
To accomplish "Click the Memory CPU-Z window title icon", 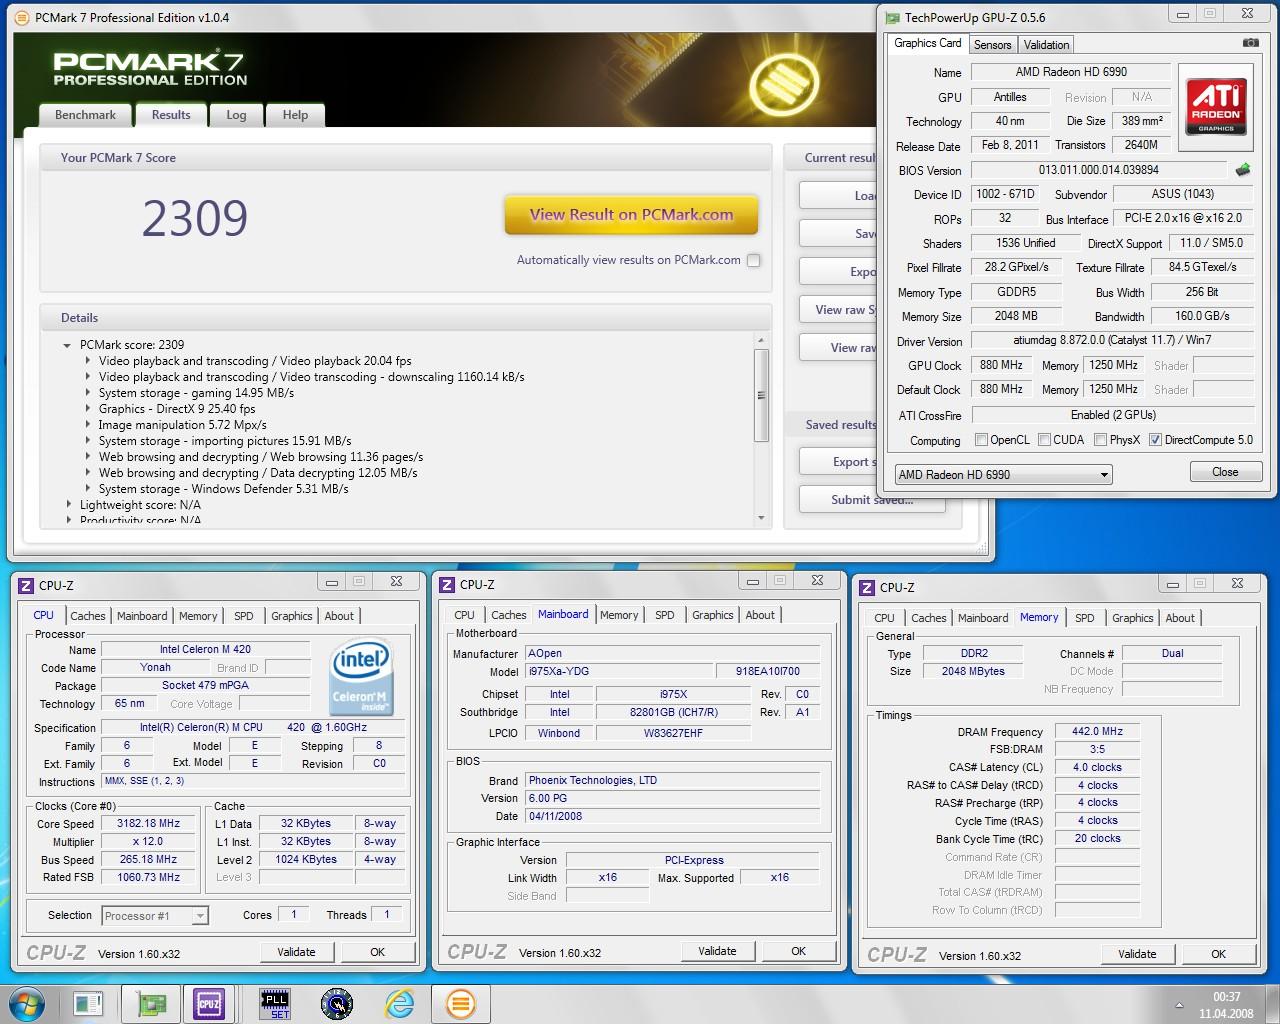I will pyautogui.click(x=867, y=587).
